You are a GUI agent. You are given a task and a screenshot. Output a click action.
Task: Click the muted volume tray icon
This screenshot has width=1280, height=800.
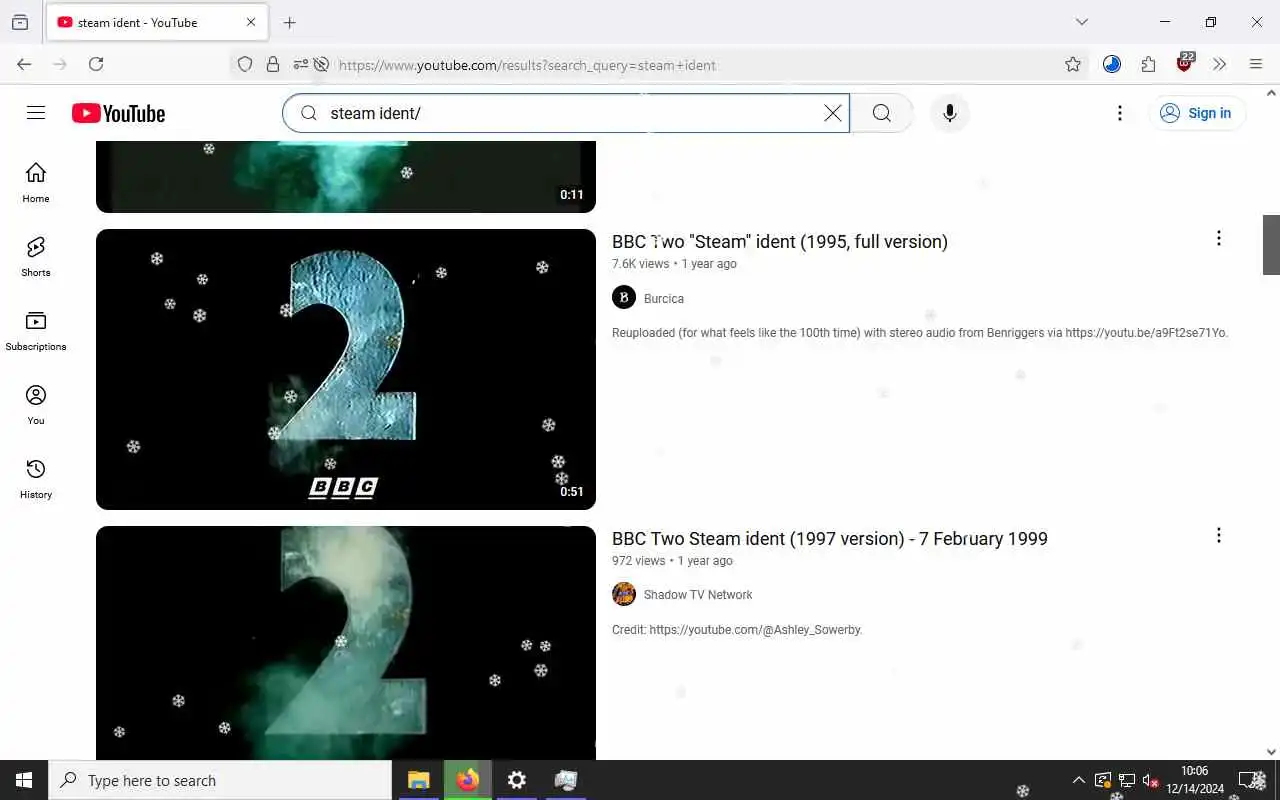coord(1150,781)
